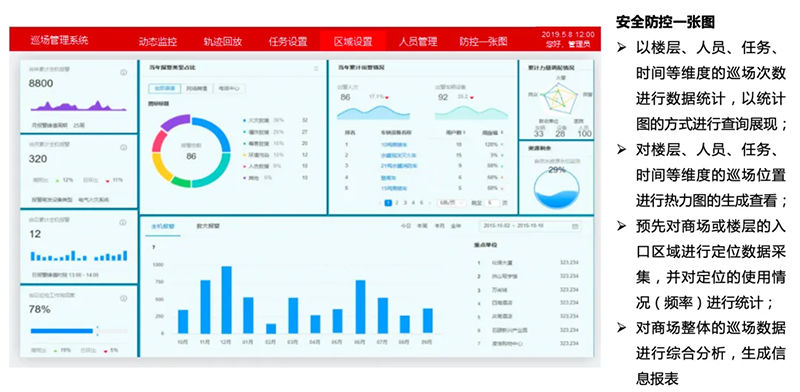Click green legend entry with value 20
The height and width of the screenshot is (392, 800).
276,143
